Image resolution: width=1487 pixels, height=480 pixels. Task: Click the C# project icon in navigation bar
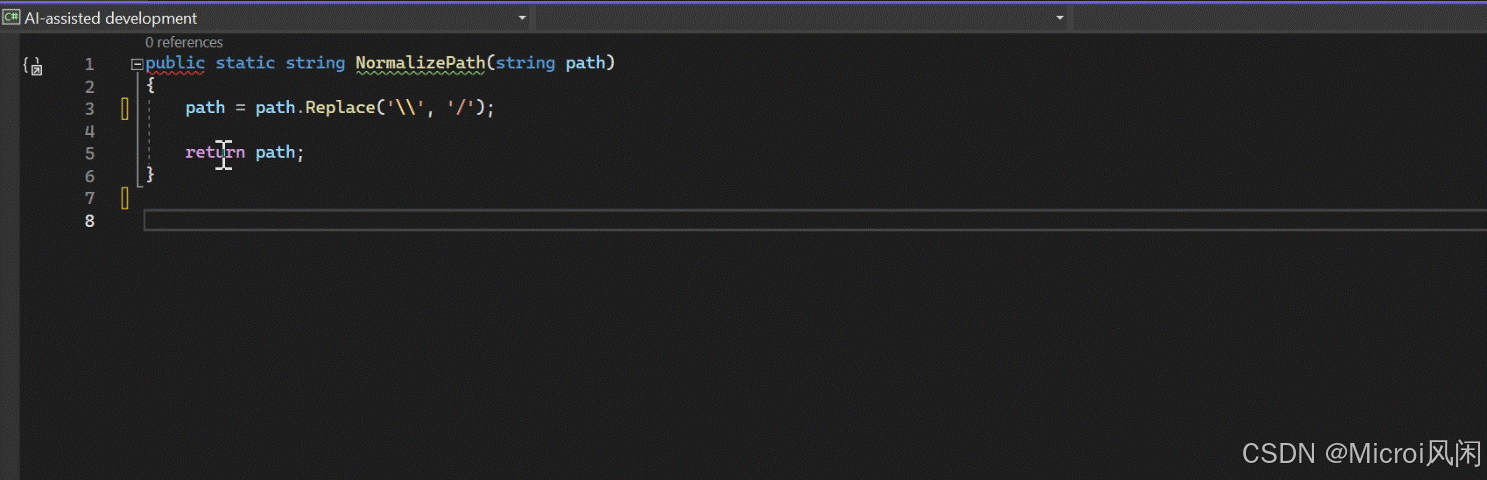coord(11,17)
